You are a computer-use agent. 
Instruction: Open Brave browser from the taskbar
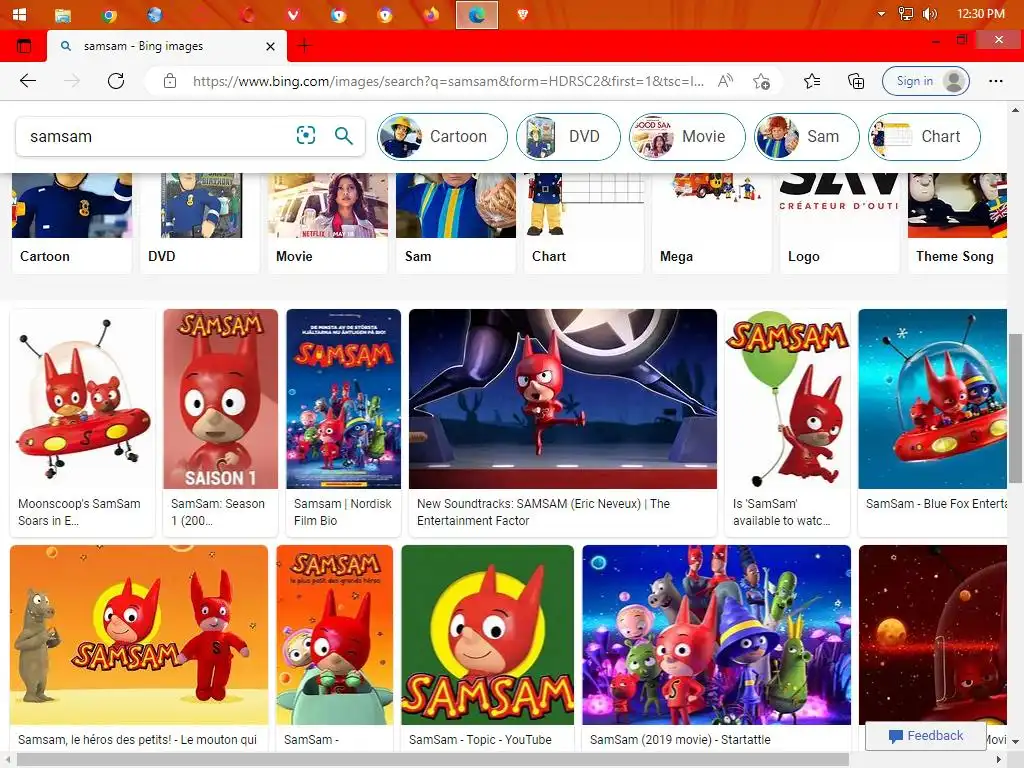tap(522, 14)
